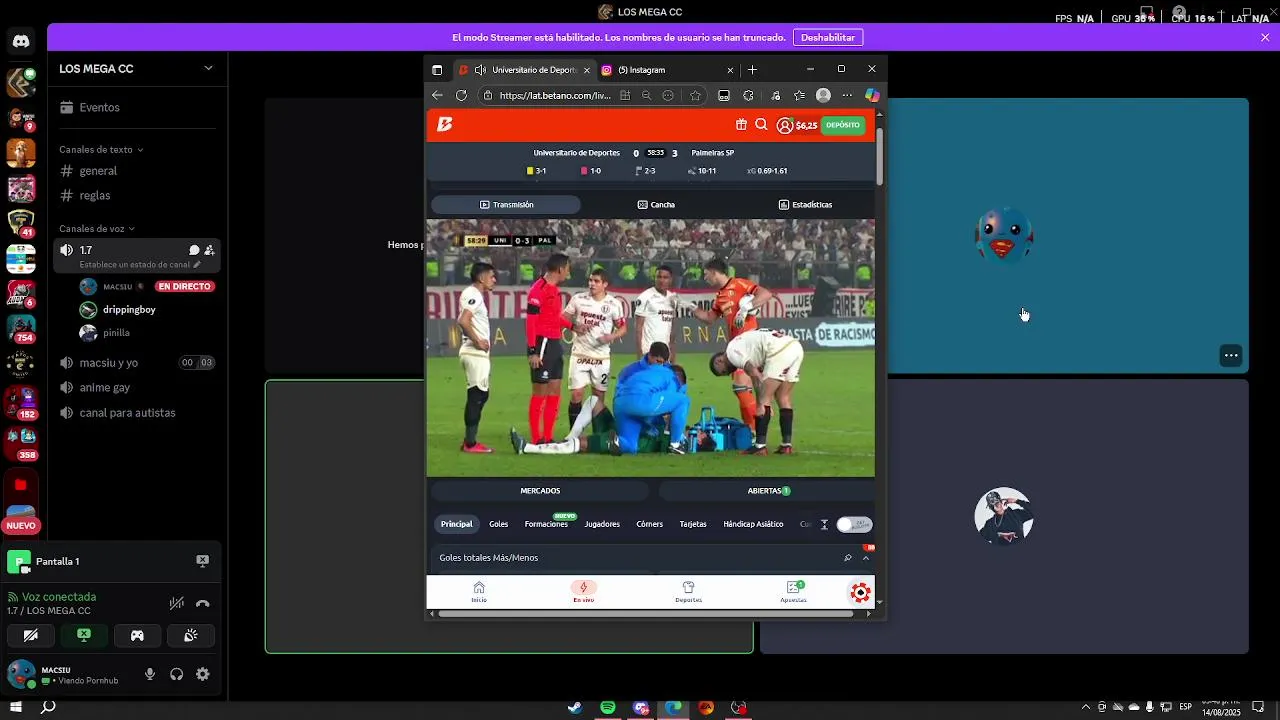Open browser Copilot icon

click(872, 96)
